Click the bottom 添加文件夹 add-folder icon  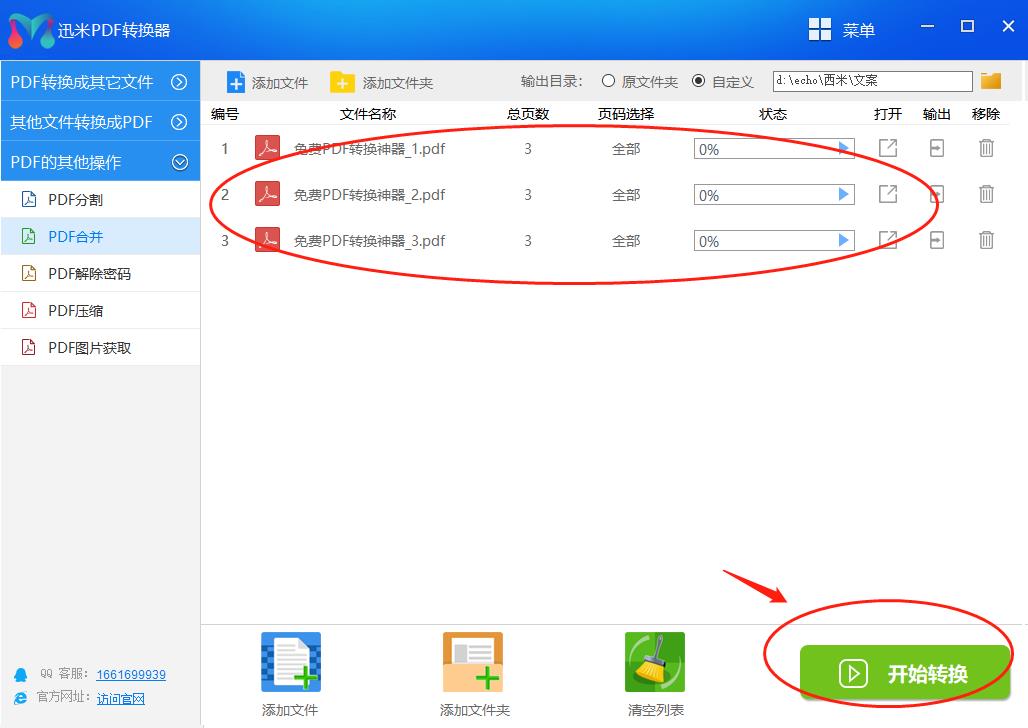point(472,661)
